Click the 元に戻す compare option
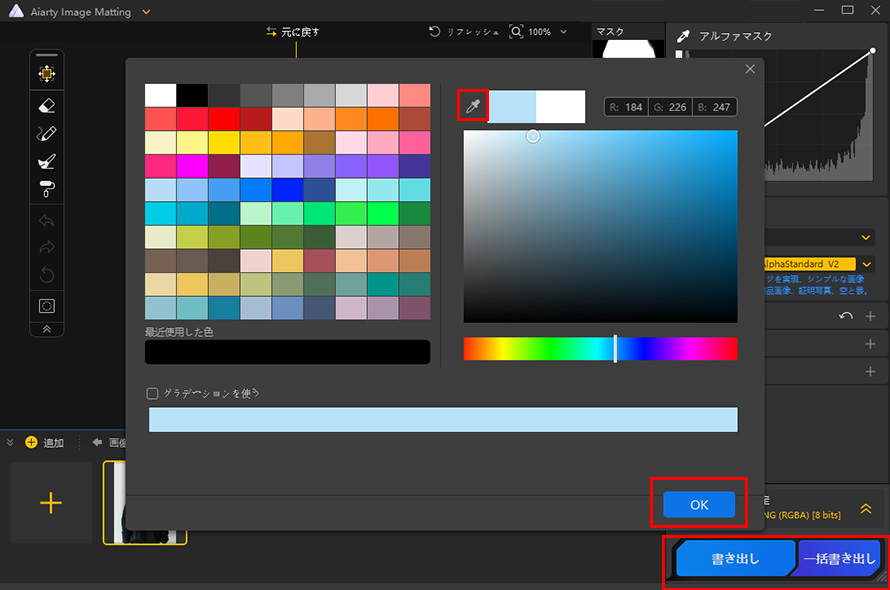 (x=292, y=32)
